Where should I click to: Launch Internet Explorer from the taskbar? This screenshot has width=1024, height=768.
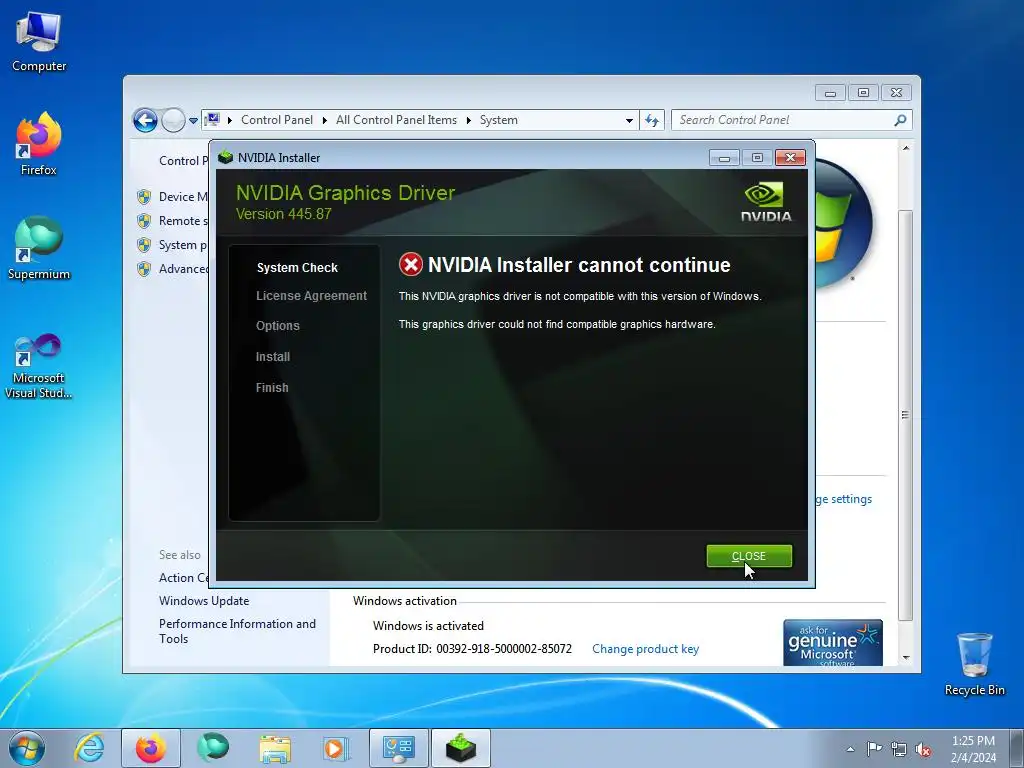[89, 748]
